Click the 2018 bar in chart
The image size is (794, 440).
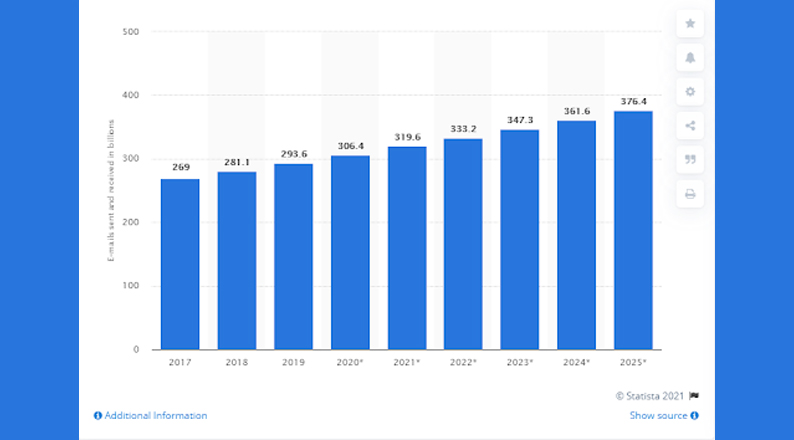click(x=237, y=261)
